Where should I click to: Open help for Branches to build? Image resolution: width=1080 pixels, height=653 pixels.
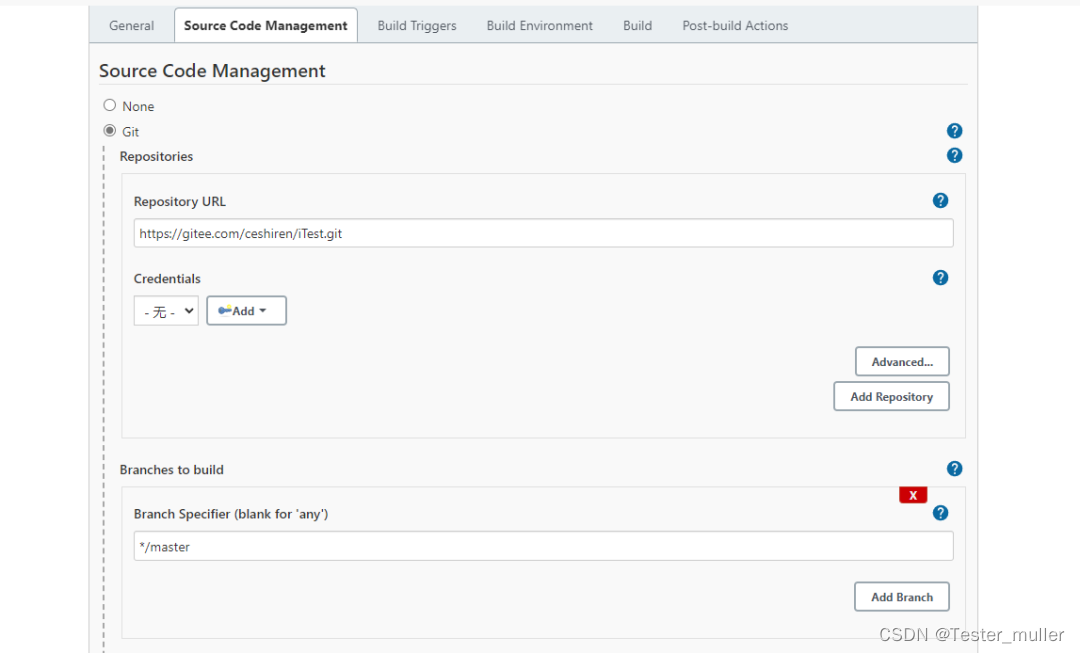pyautogui.click(x=954, y=469)
